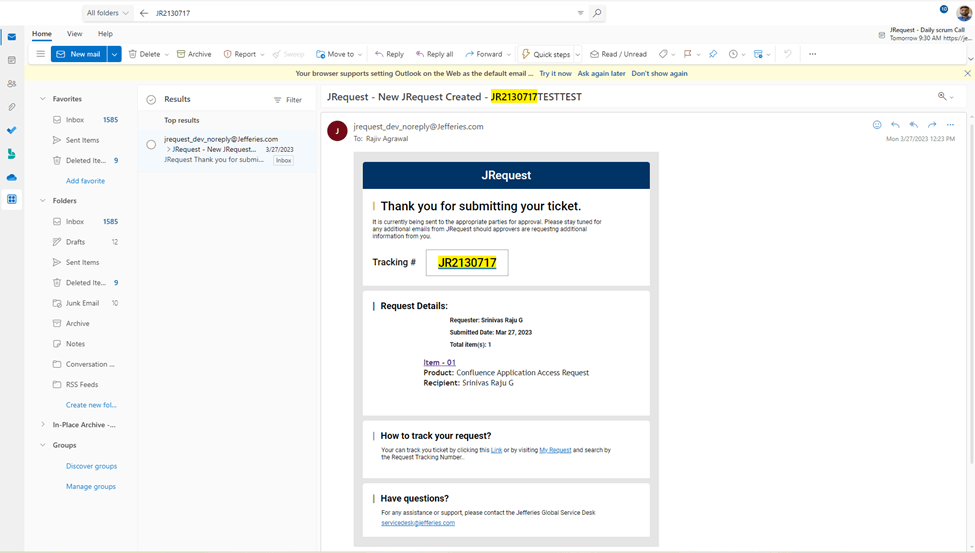Close the yellow default email banner
The height and width of the screenshot is (553, 975).
[968, 73]
